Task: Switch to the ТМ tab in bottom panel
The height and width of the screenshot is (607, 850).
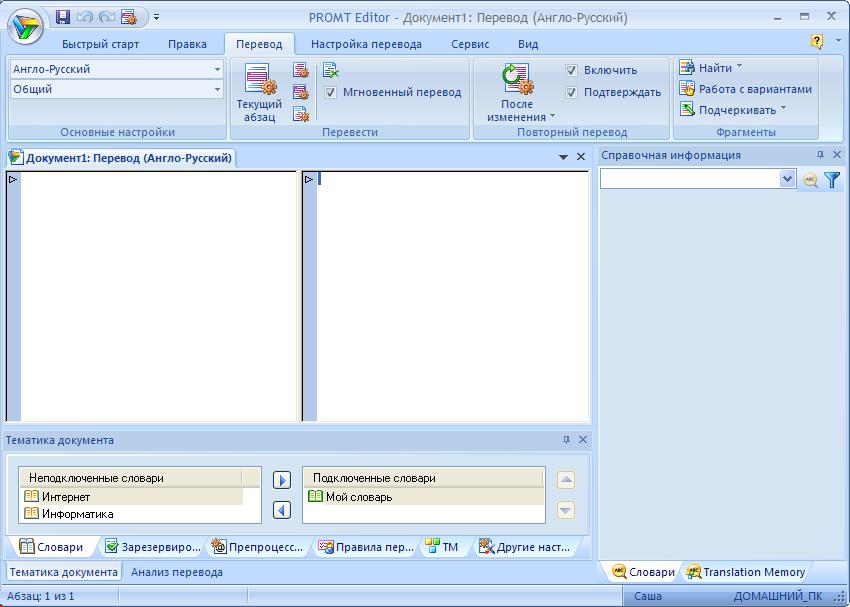Action: coord(442,547)
